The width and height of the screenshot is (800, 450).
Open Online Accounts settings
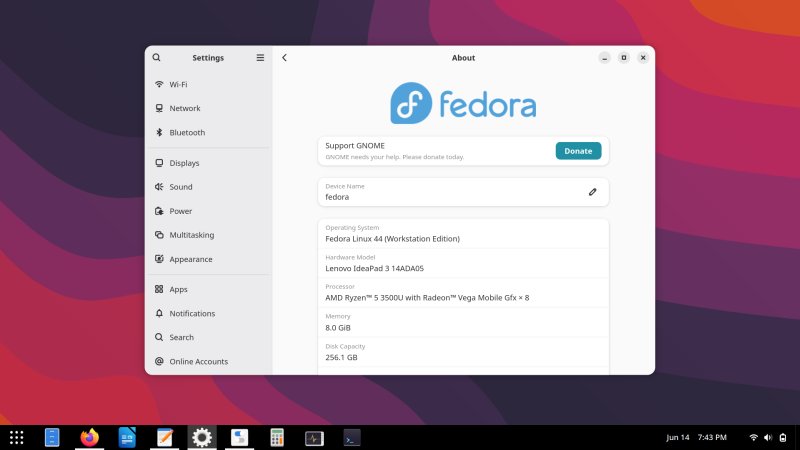[208, 361]
